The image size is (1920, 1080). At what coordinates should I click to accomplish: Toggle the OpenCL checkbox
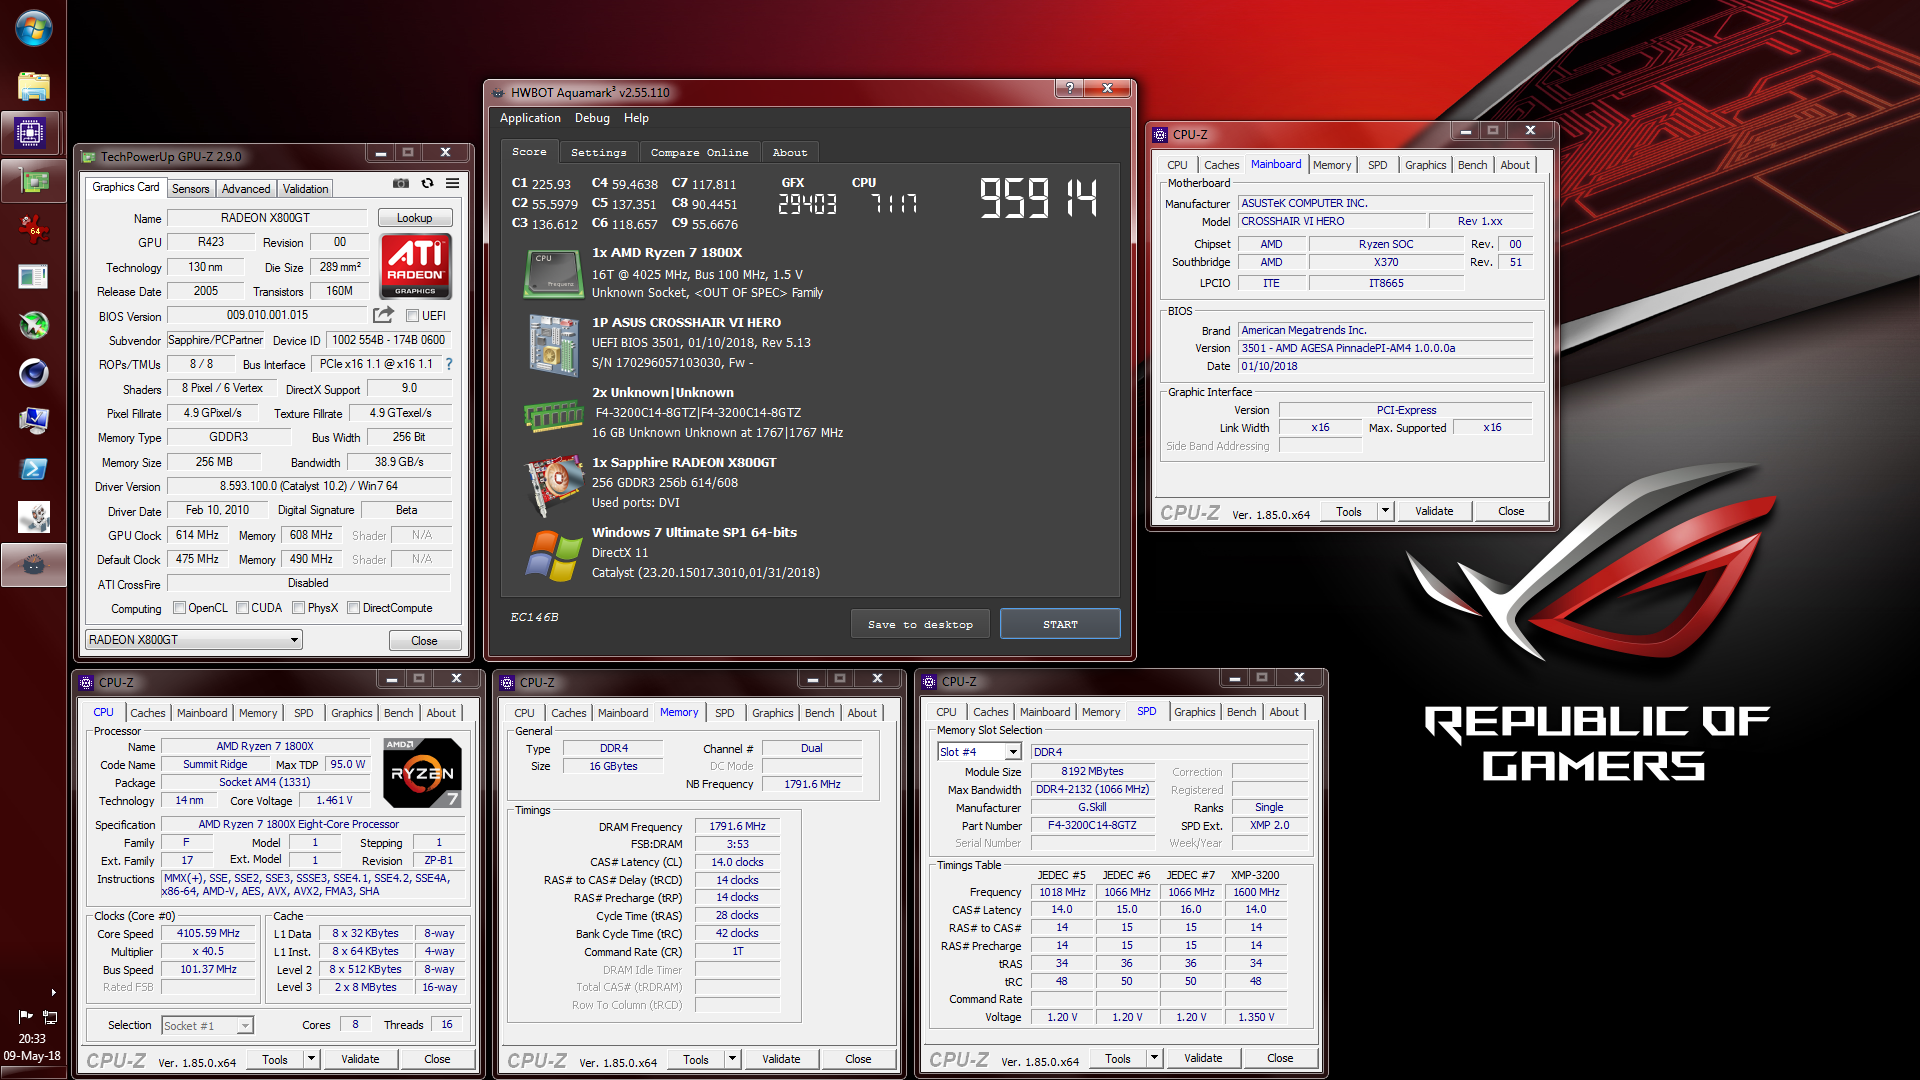pos(179,608)
